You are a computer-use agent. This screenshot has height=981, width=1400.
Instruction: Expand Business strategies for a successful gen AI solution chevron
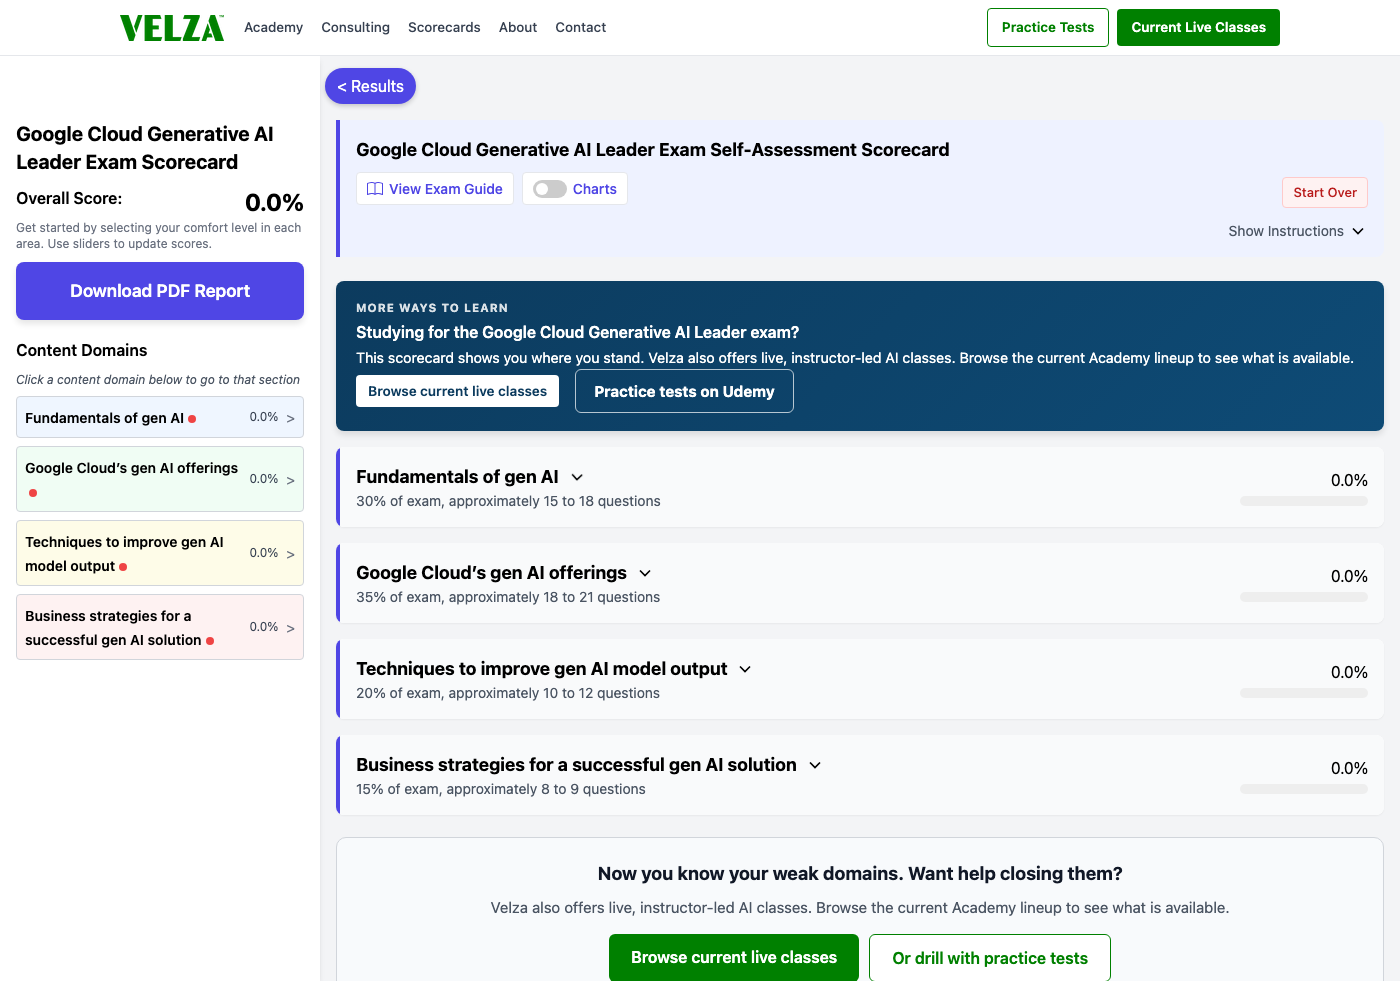(815, 765)
